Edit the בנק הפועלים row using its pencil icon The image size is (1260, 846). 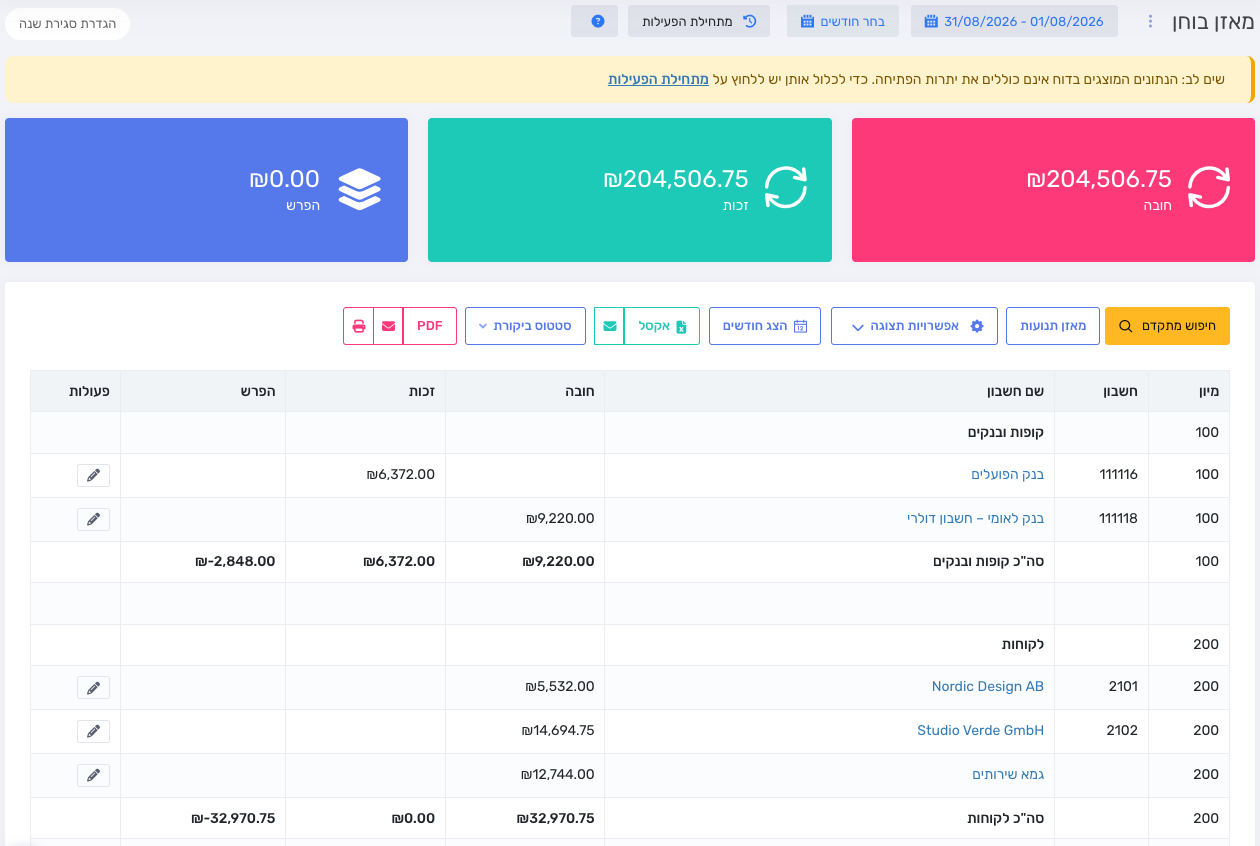point(93,475)
